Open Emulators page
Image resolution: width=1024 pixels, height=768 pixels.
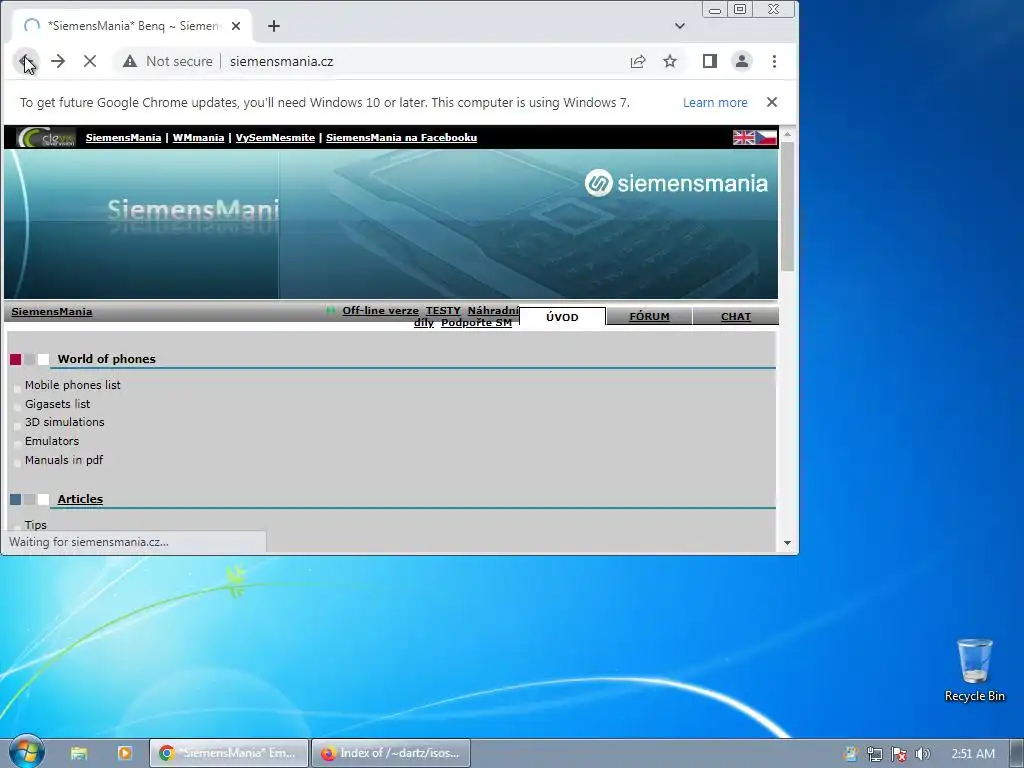pos(52,441)
